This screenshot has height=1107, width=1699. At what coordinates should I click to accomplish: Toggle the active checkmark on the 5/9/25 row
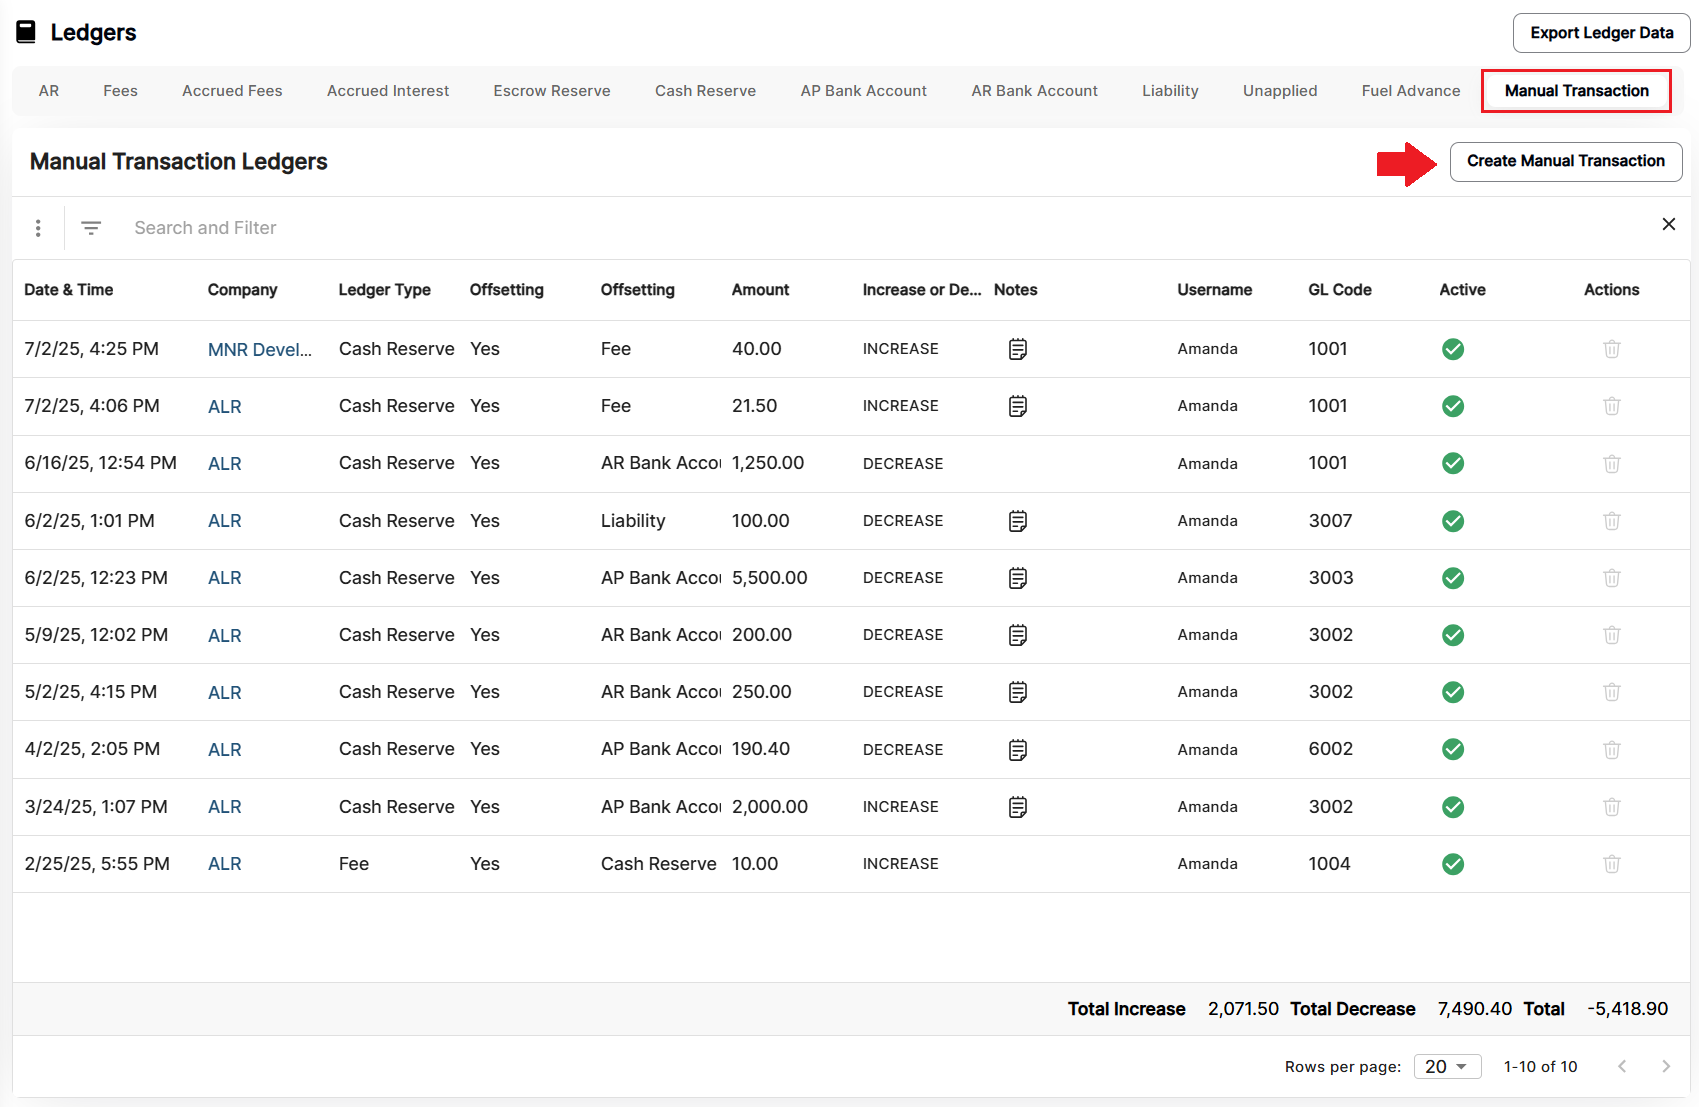[x=1452, y=635]
